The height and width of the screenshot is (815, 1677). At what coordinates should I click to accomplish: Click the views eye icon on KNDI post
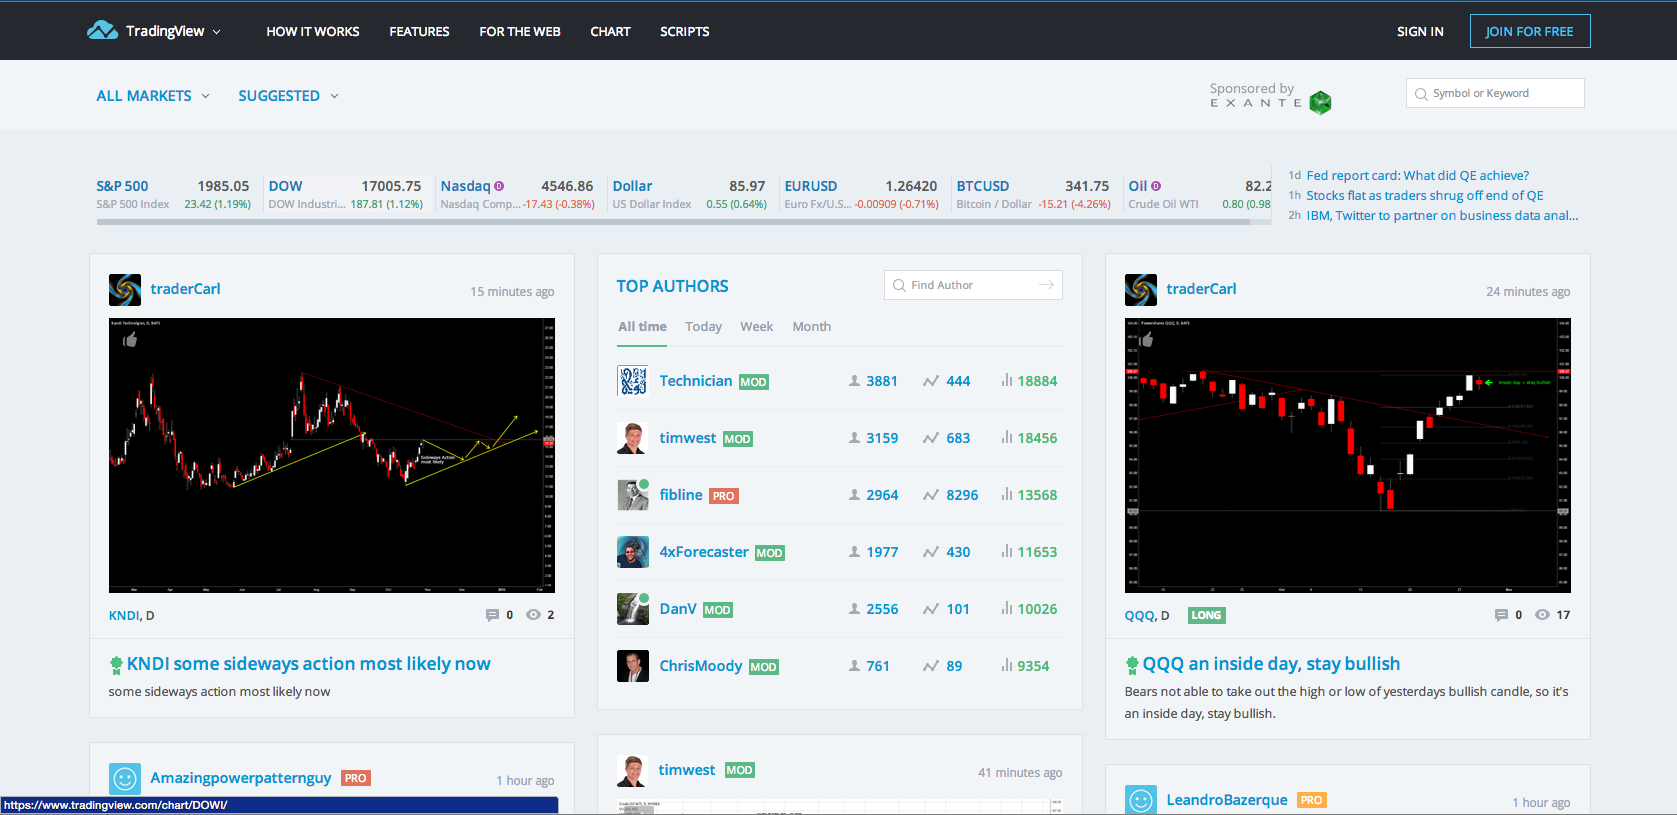click(x=533, y=615)
